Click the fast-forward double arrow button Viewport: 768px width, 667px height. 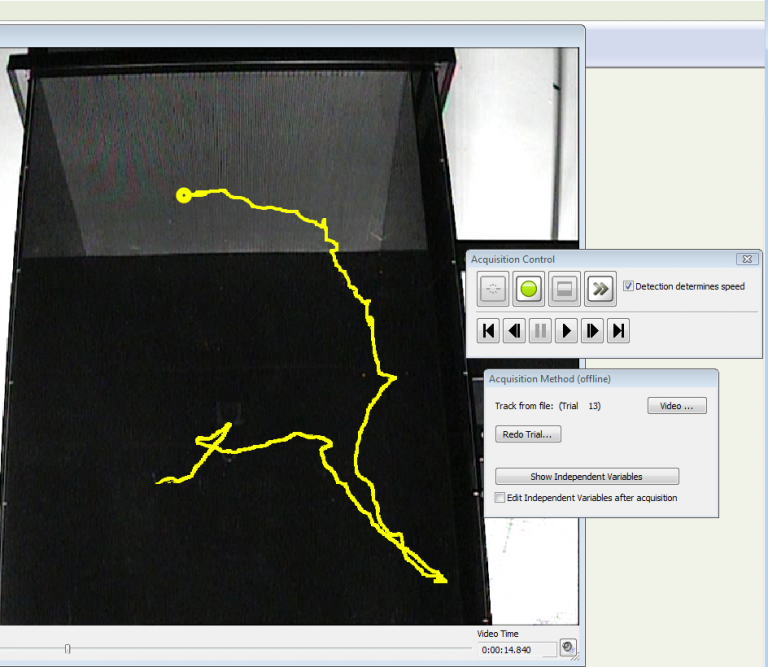click(x=600, y=289)
